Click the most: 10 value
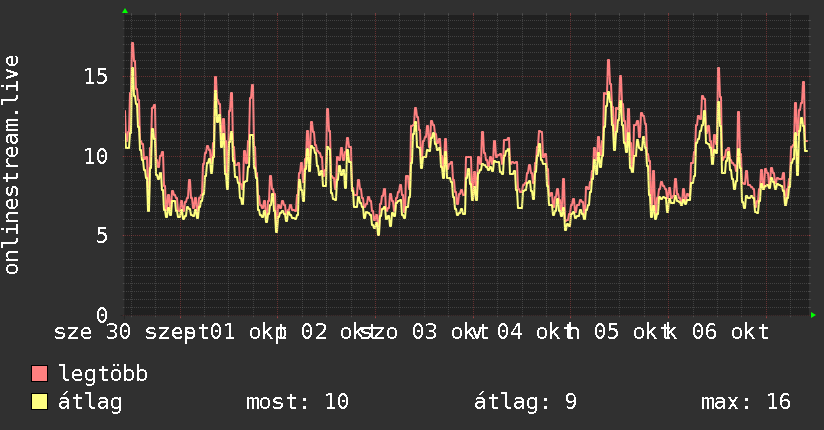The image size is (824, 430). click(297, 402)
